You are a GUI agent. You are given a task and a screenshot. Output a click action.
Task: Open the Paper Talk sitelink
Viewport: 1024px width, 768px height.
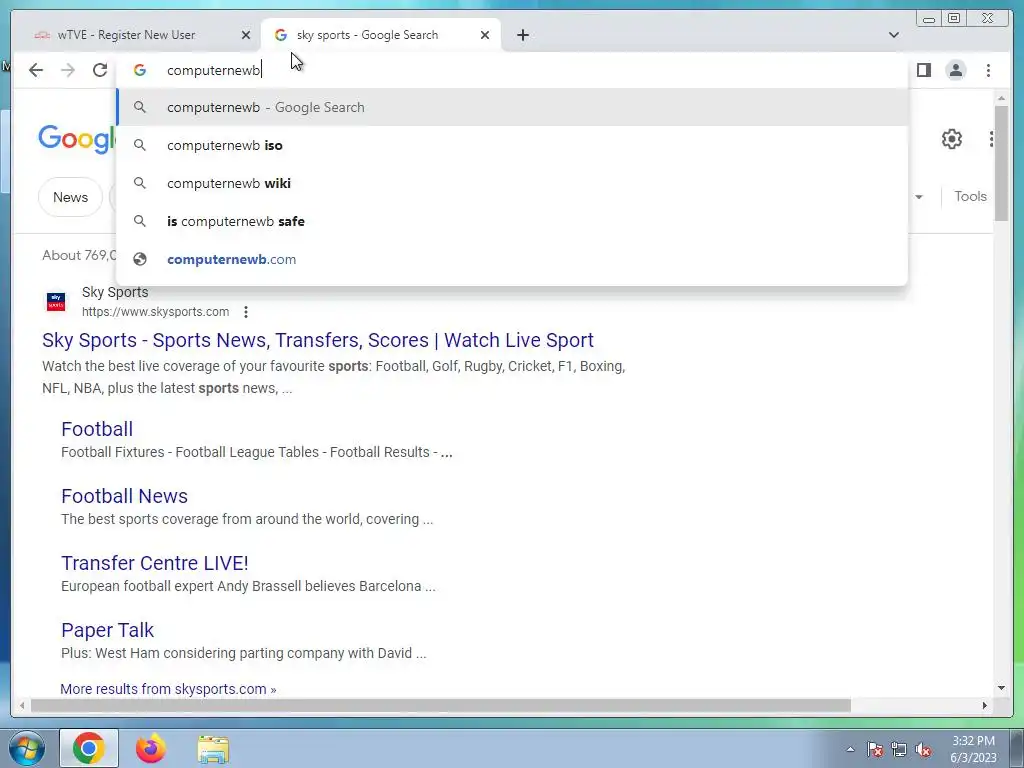coord(108,630)
